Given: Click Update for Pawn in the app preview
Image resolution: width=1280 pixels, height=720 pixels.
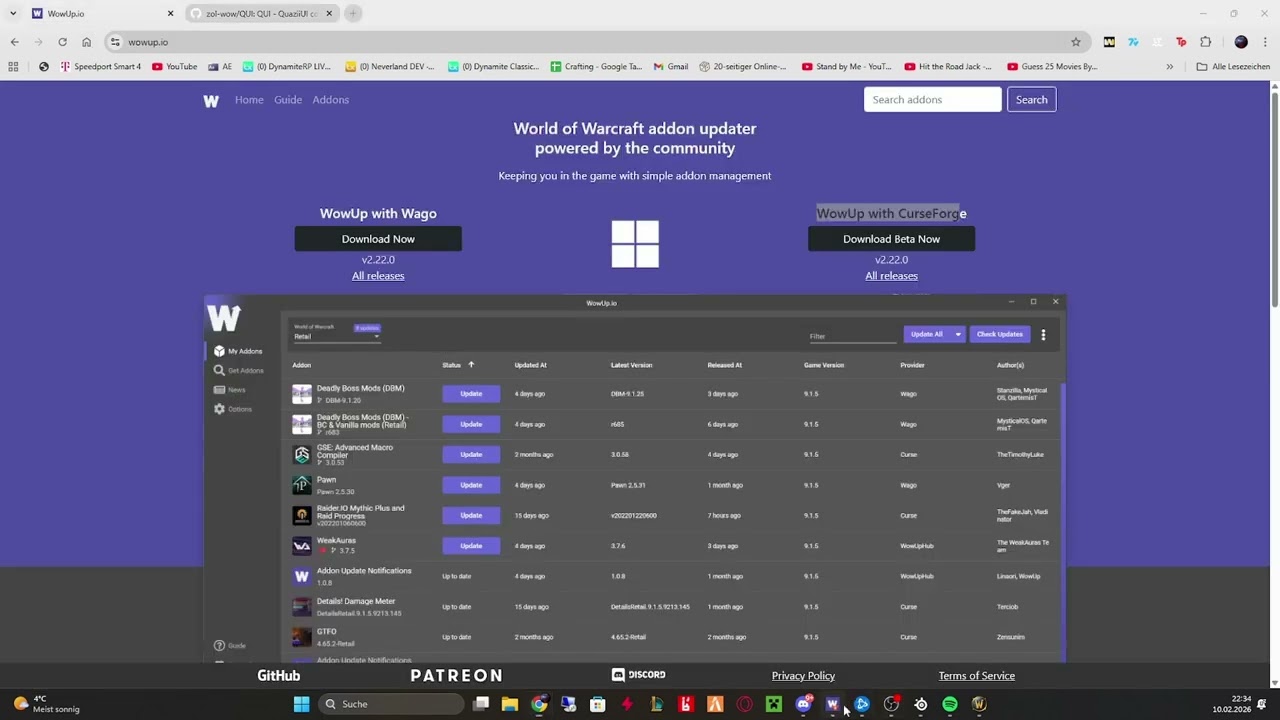Looking at the screenshot, I should [471, 485].
